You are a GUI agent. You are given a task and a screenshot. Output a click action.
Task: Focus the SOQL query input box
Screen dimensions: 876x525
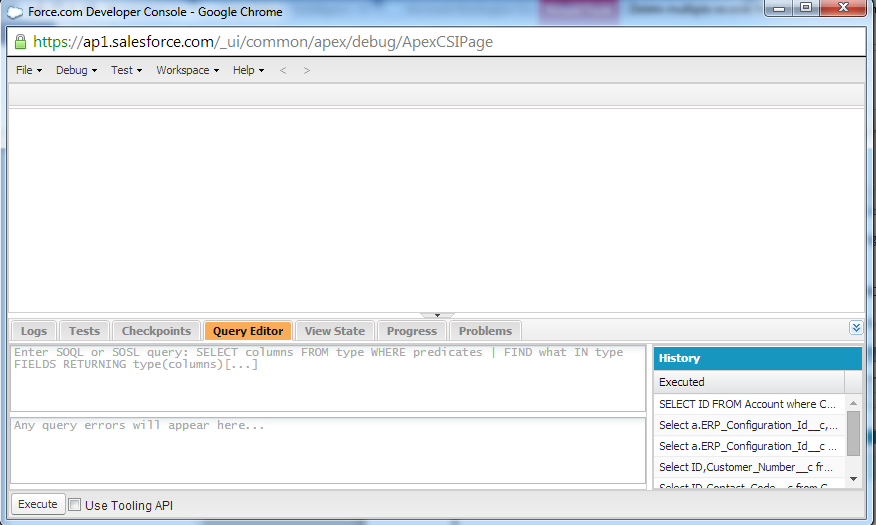tap(328, 378)
